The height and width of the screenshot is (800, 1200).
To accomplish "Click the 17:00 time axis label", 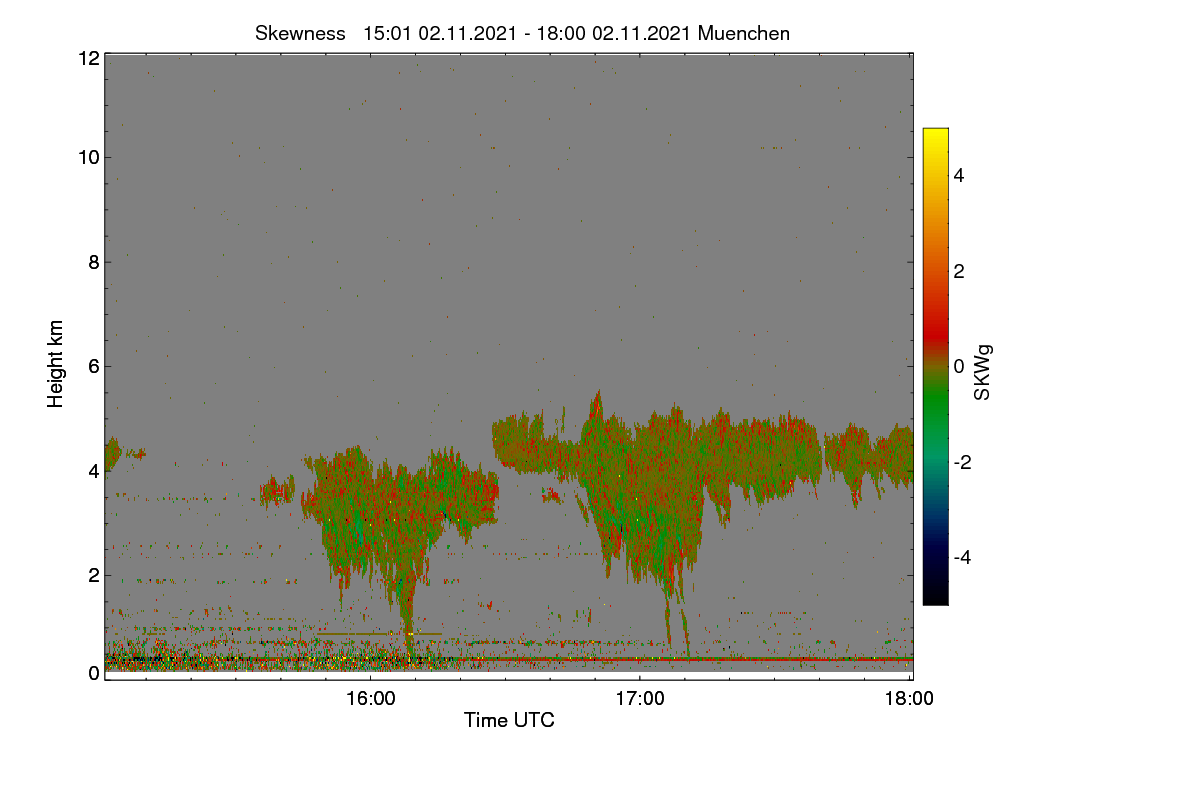I will pyautogui.click(x=640, y=698).
